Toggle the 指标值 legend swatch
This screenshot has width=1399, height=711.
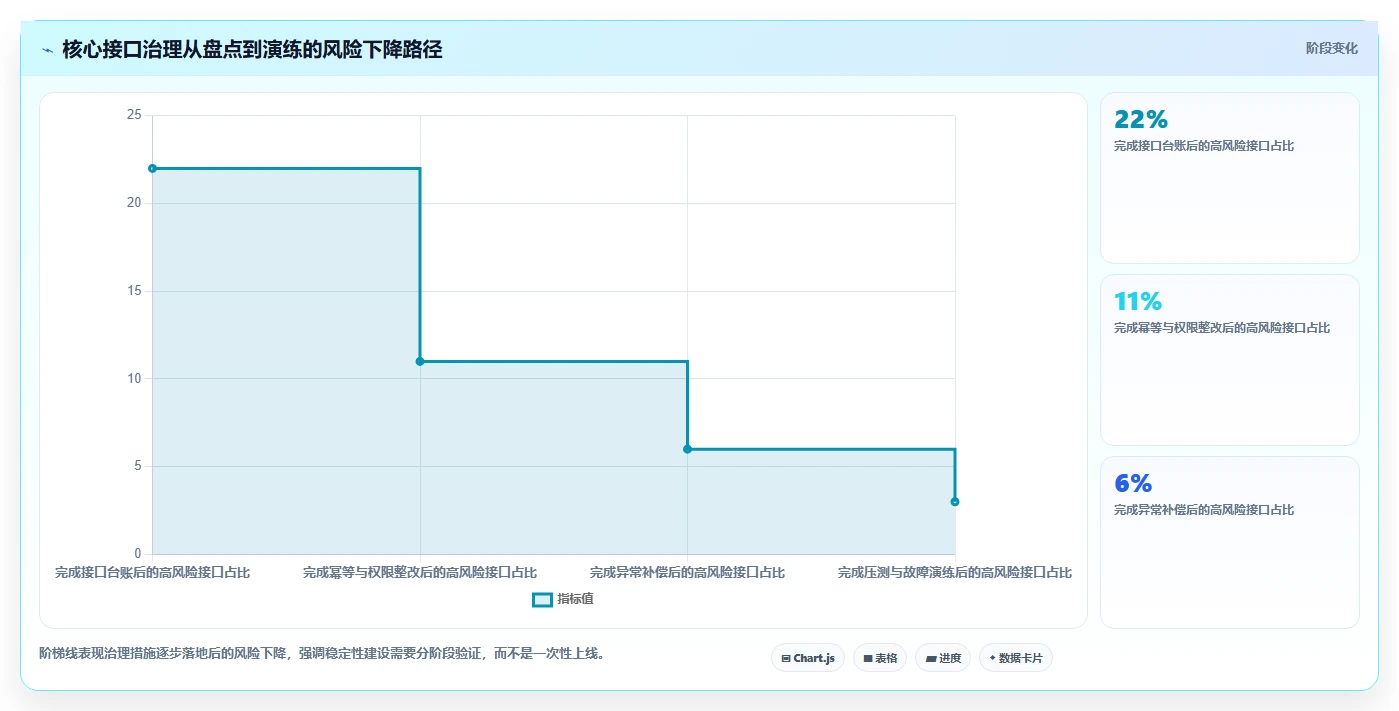point(542,600)
